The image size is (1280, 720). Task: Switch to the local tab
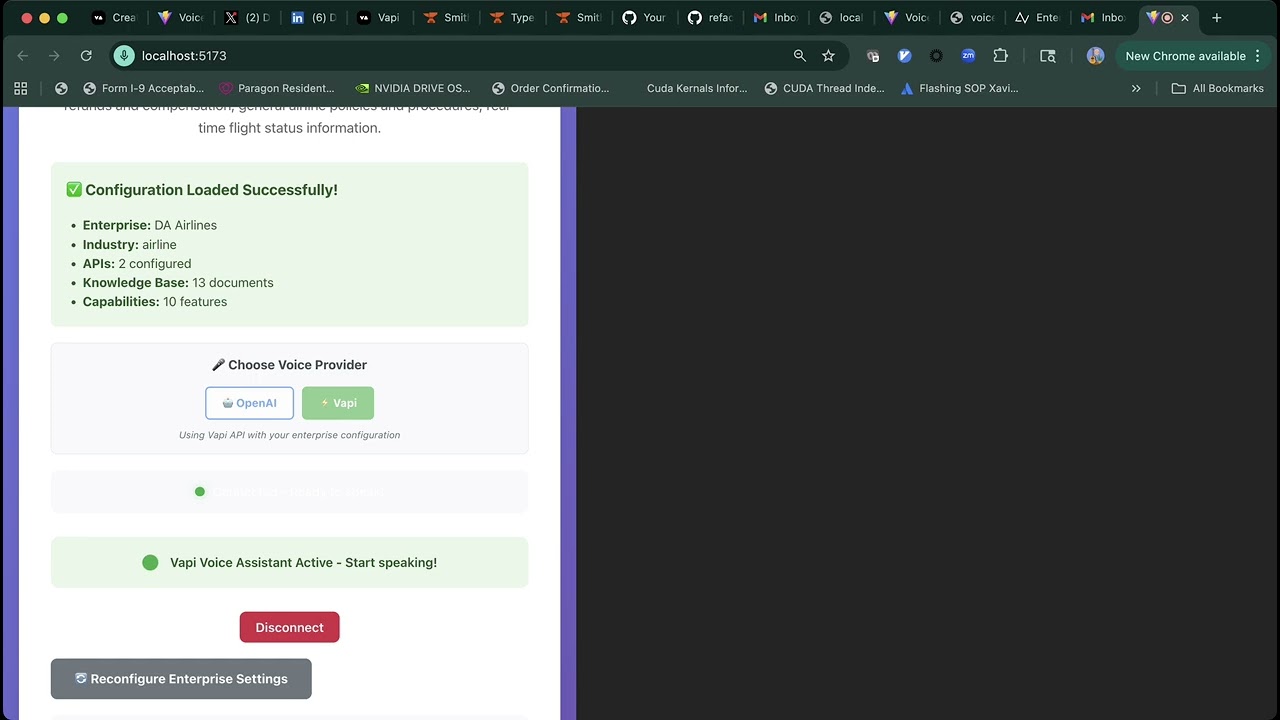[840, 18]
